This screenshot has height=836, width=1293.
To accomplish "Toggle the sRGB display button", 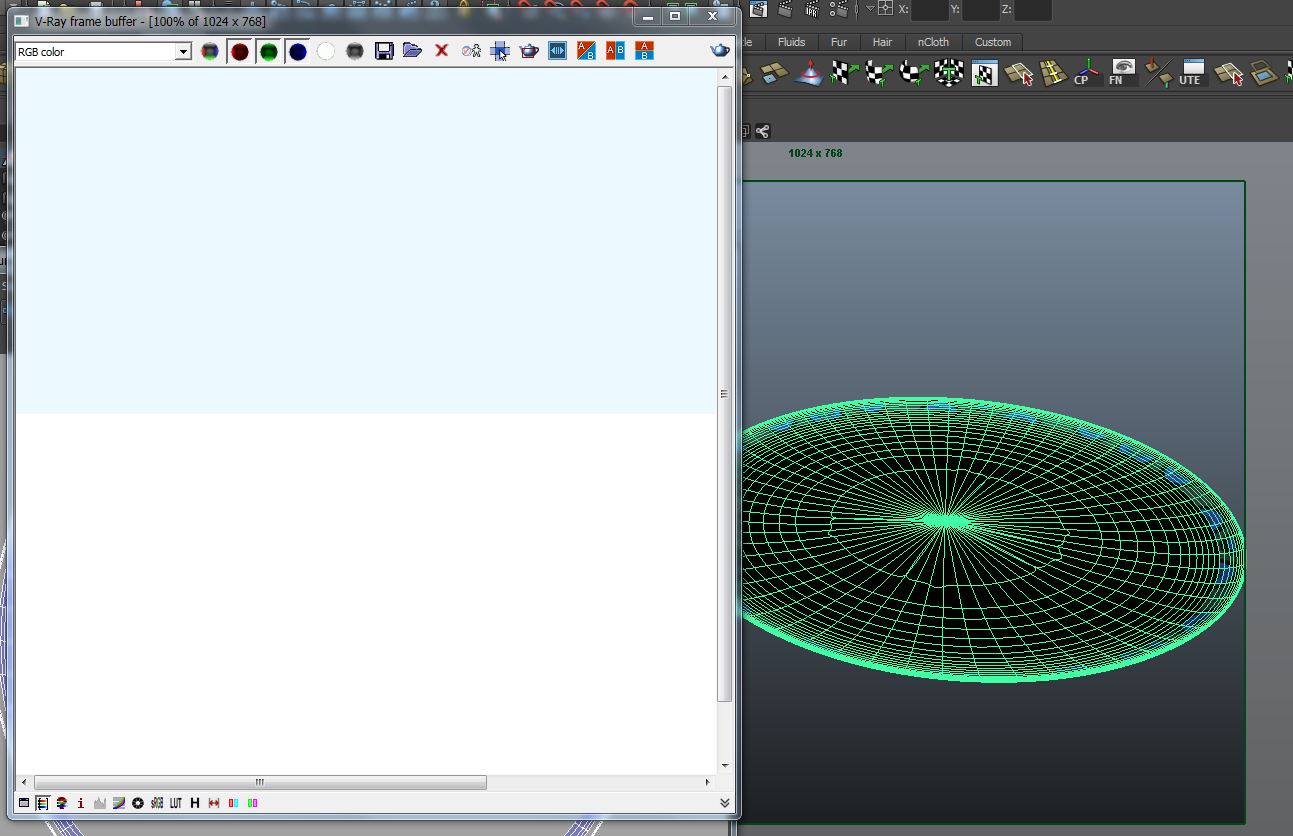I will [157, 803].
